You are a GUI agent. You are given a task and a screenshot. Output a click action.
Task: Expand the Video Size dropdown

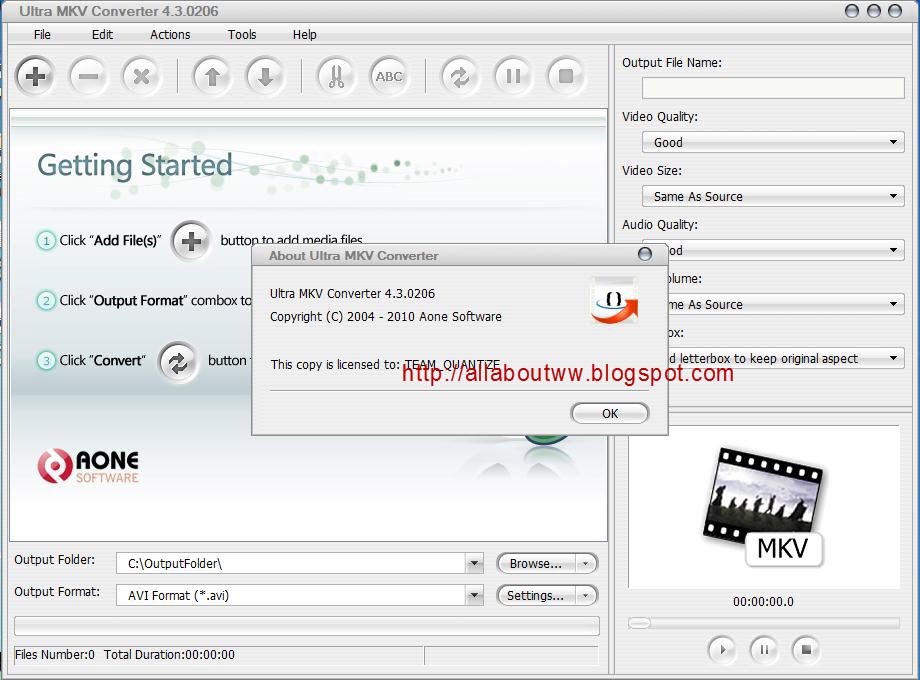[x=893, y=196]
